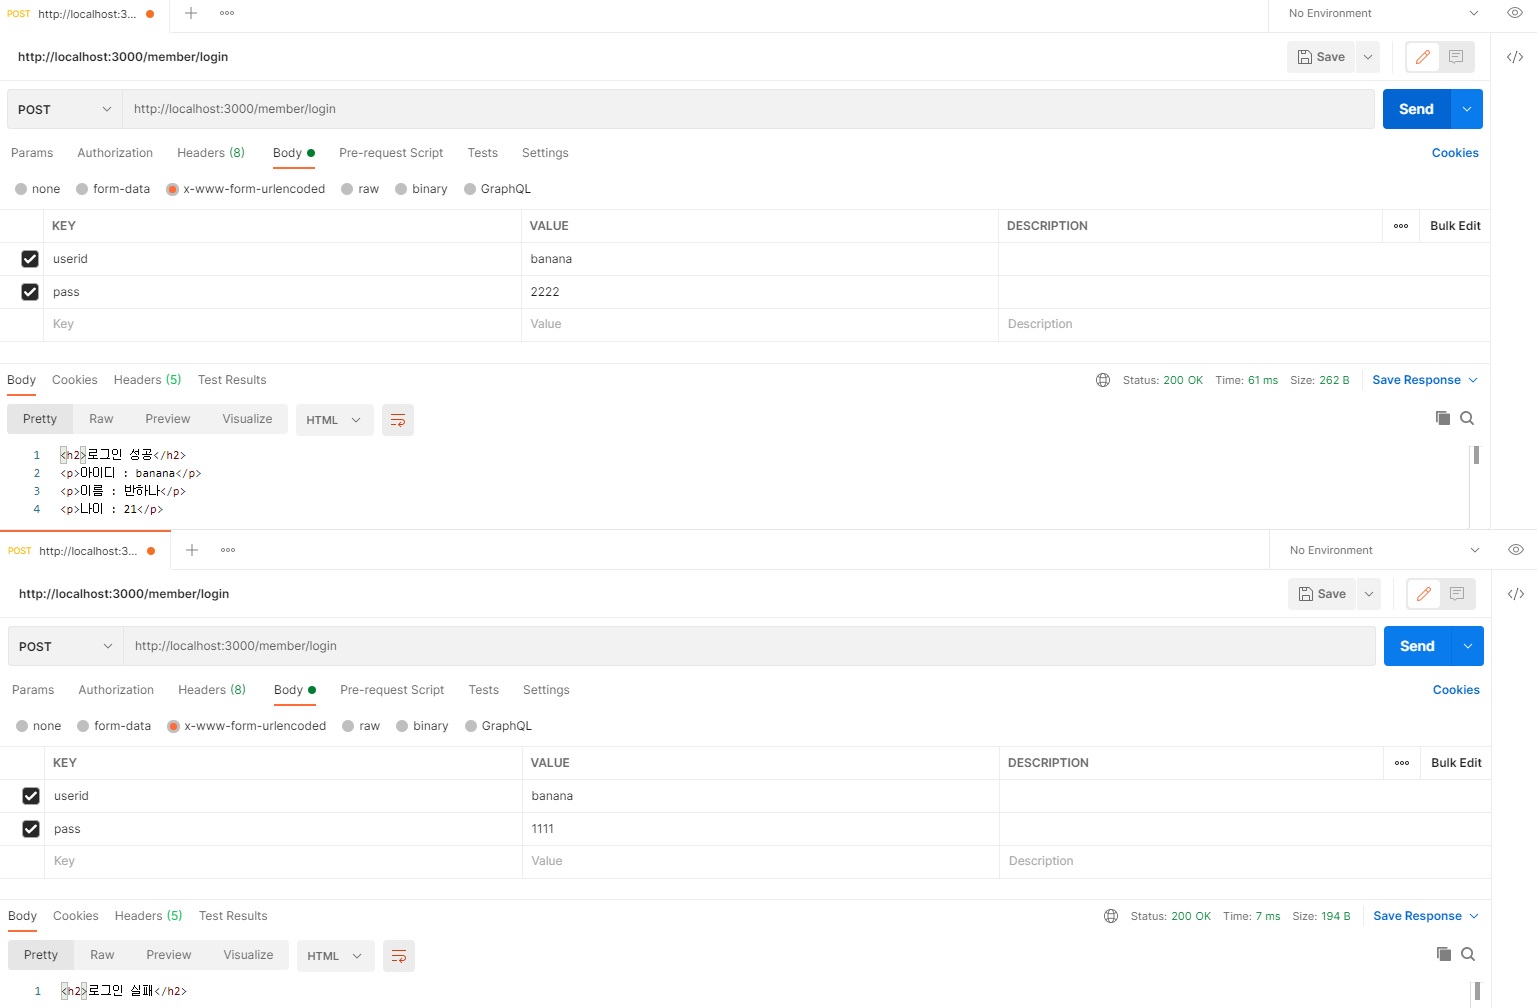Click environment quick look eye icon in upper window

click(x=1514, y=13)
